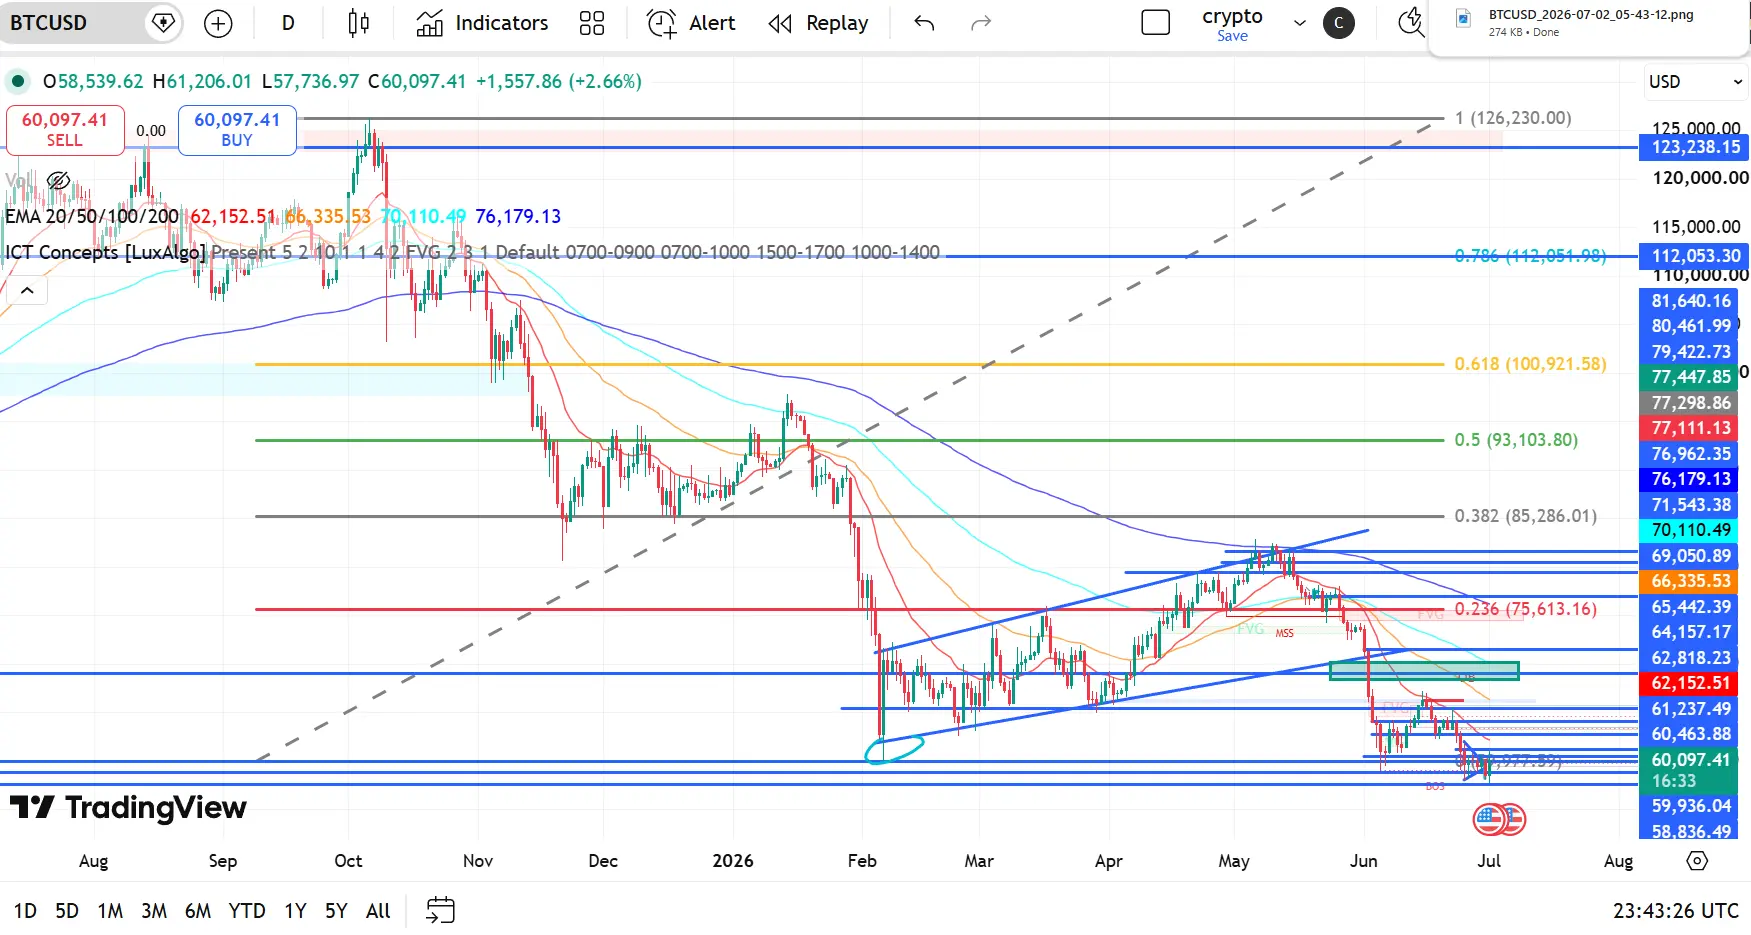Open timezone menu at 23:43:26 UTC
Viewport: 1751px width, 935px height.
pyautogui.click(x=1675, y=911)
